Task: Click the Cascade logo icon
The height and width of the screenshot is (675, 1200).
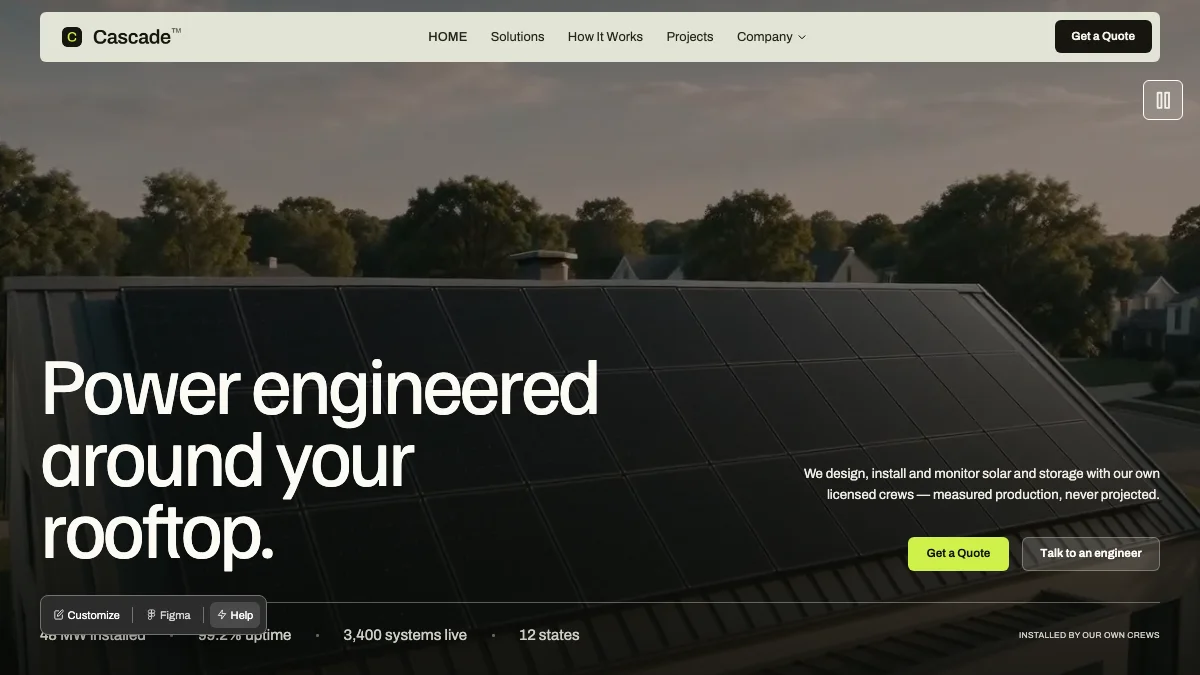Action: (x=72, y=37)
